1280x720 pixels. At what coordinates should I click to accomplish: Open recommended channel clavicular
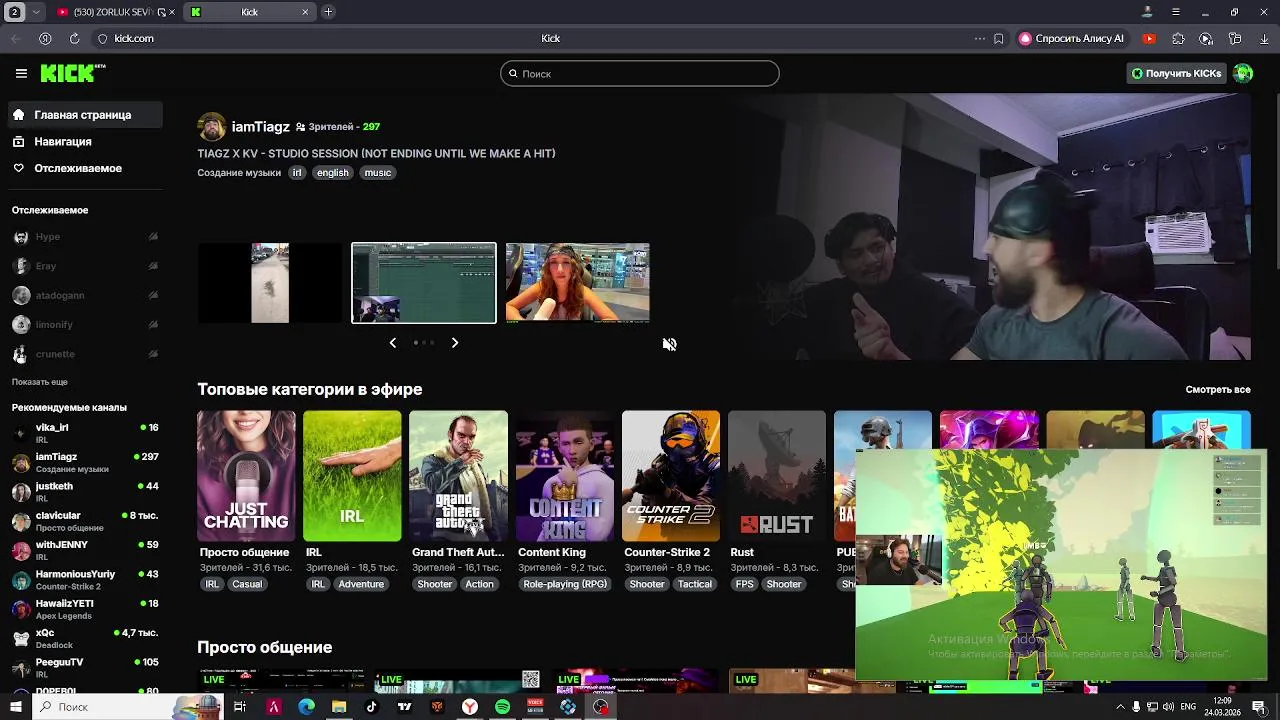coord(85,521)
